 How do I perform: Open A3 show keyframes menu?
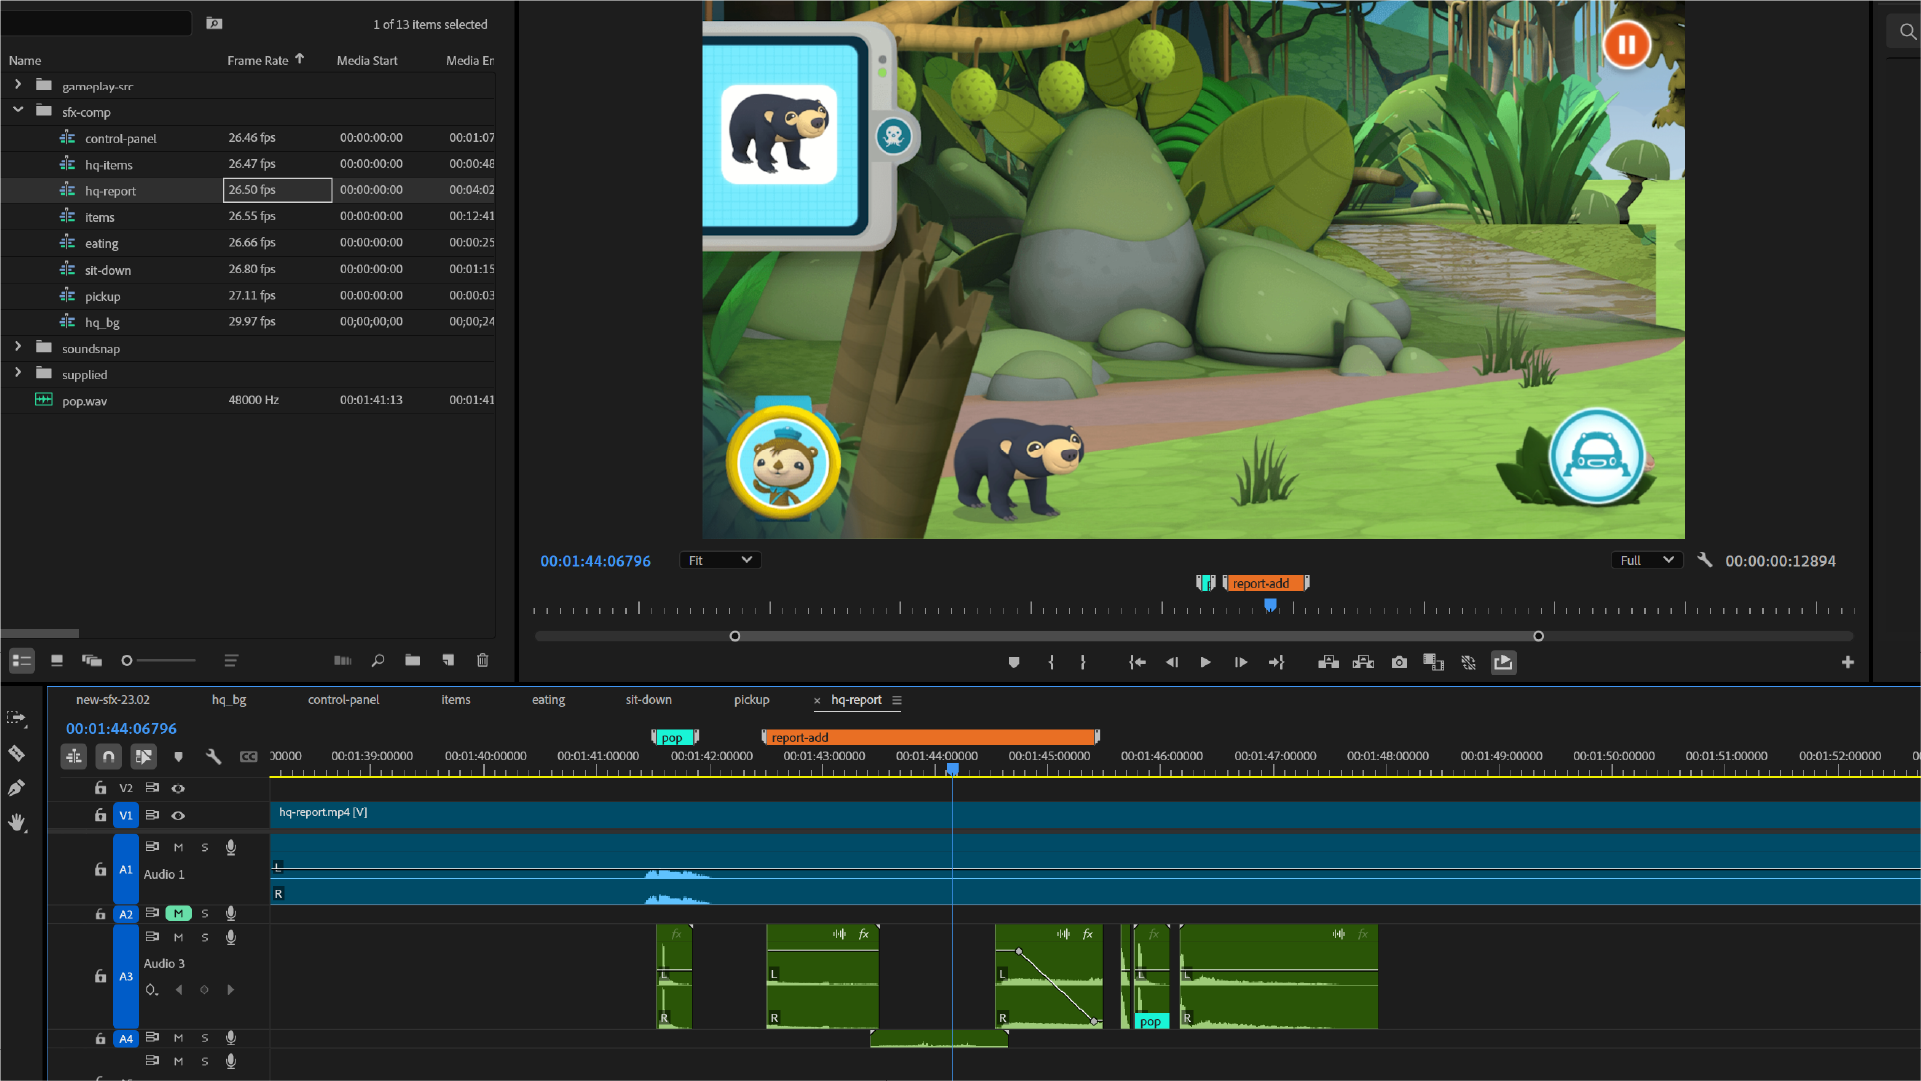tap(151, 990)
